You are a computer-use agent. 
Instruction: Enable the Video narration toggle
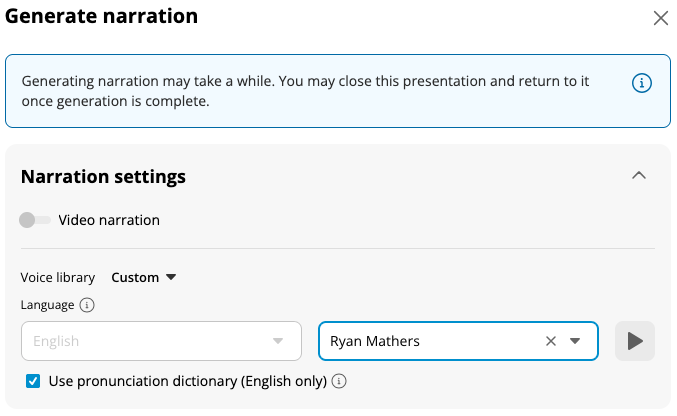tap(35, 220)
